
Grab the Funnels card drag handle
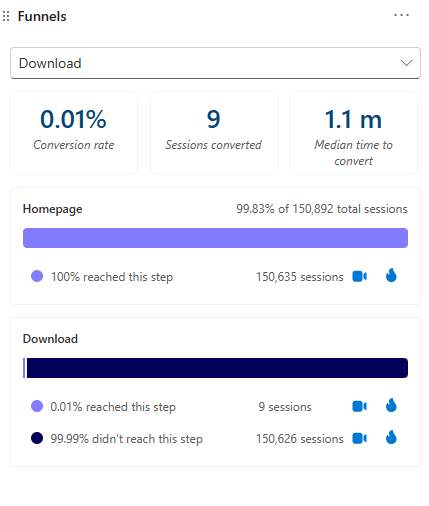pos(6,16)
